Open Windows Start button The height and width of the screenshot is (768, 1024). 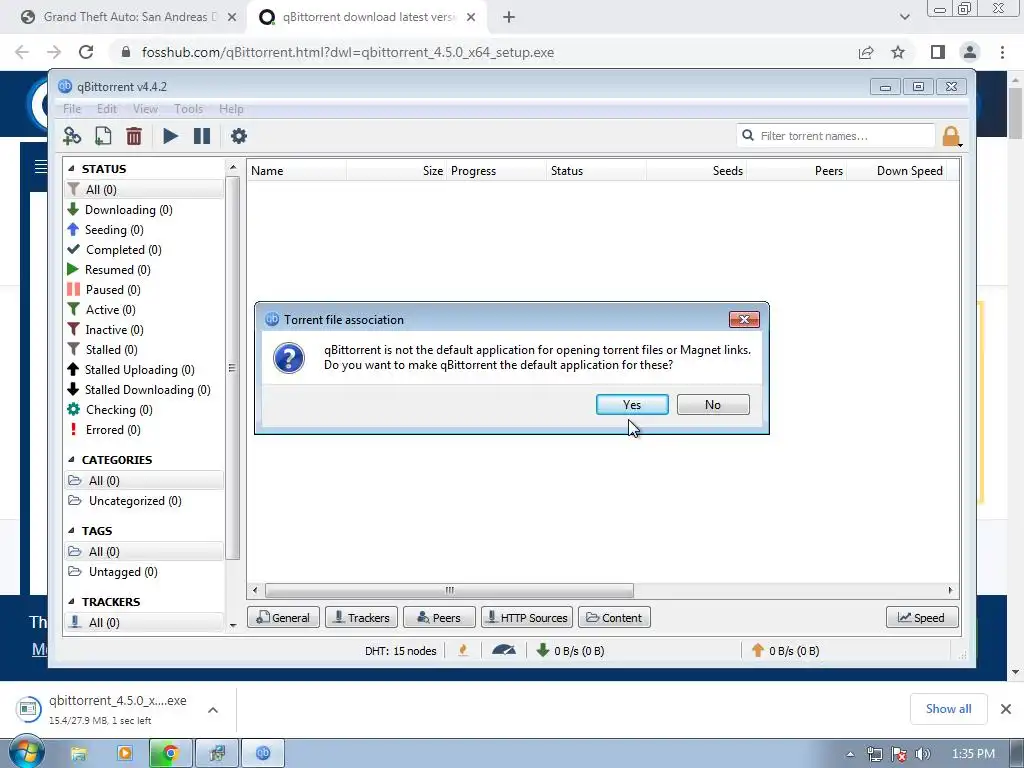(x=26, y=752)
